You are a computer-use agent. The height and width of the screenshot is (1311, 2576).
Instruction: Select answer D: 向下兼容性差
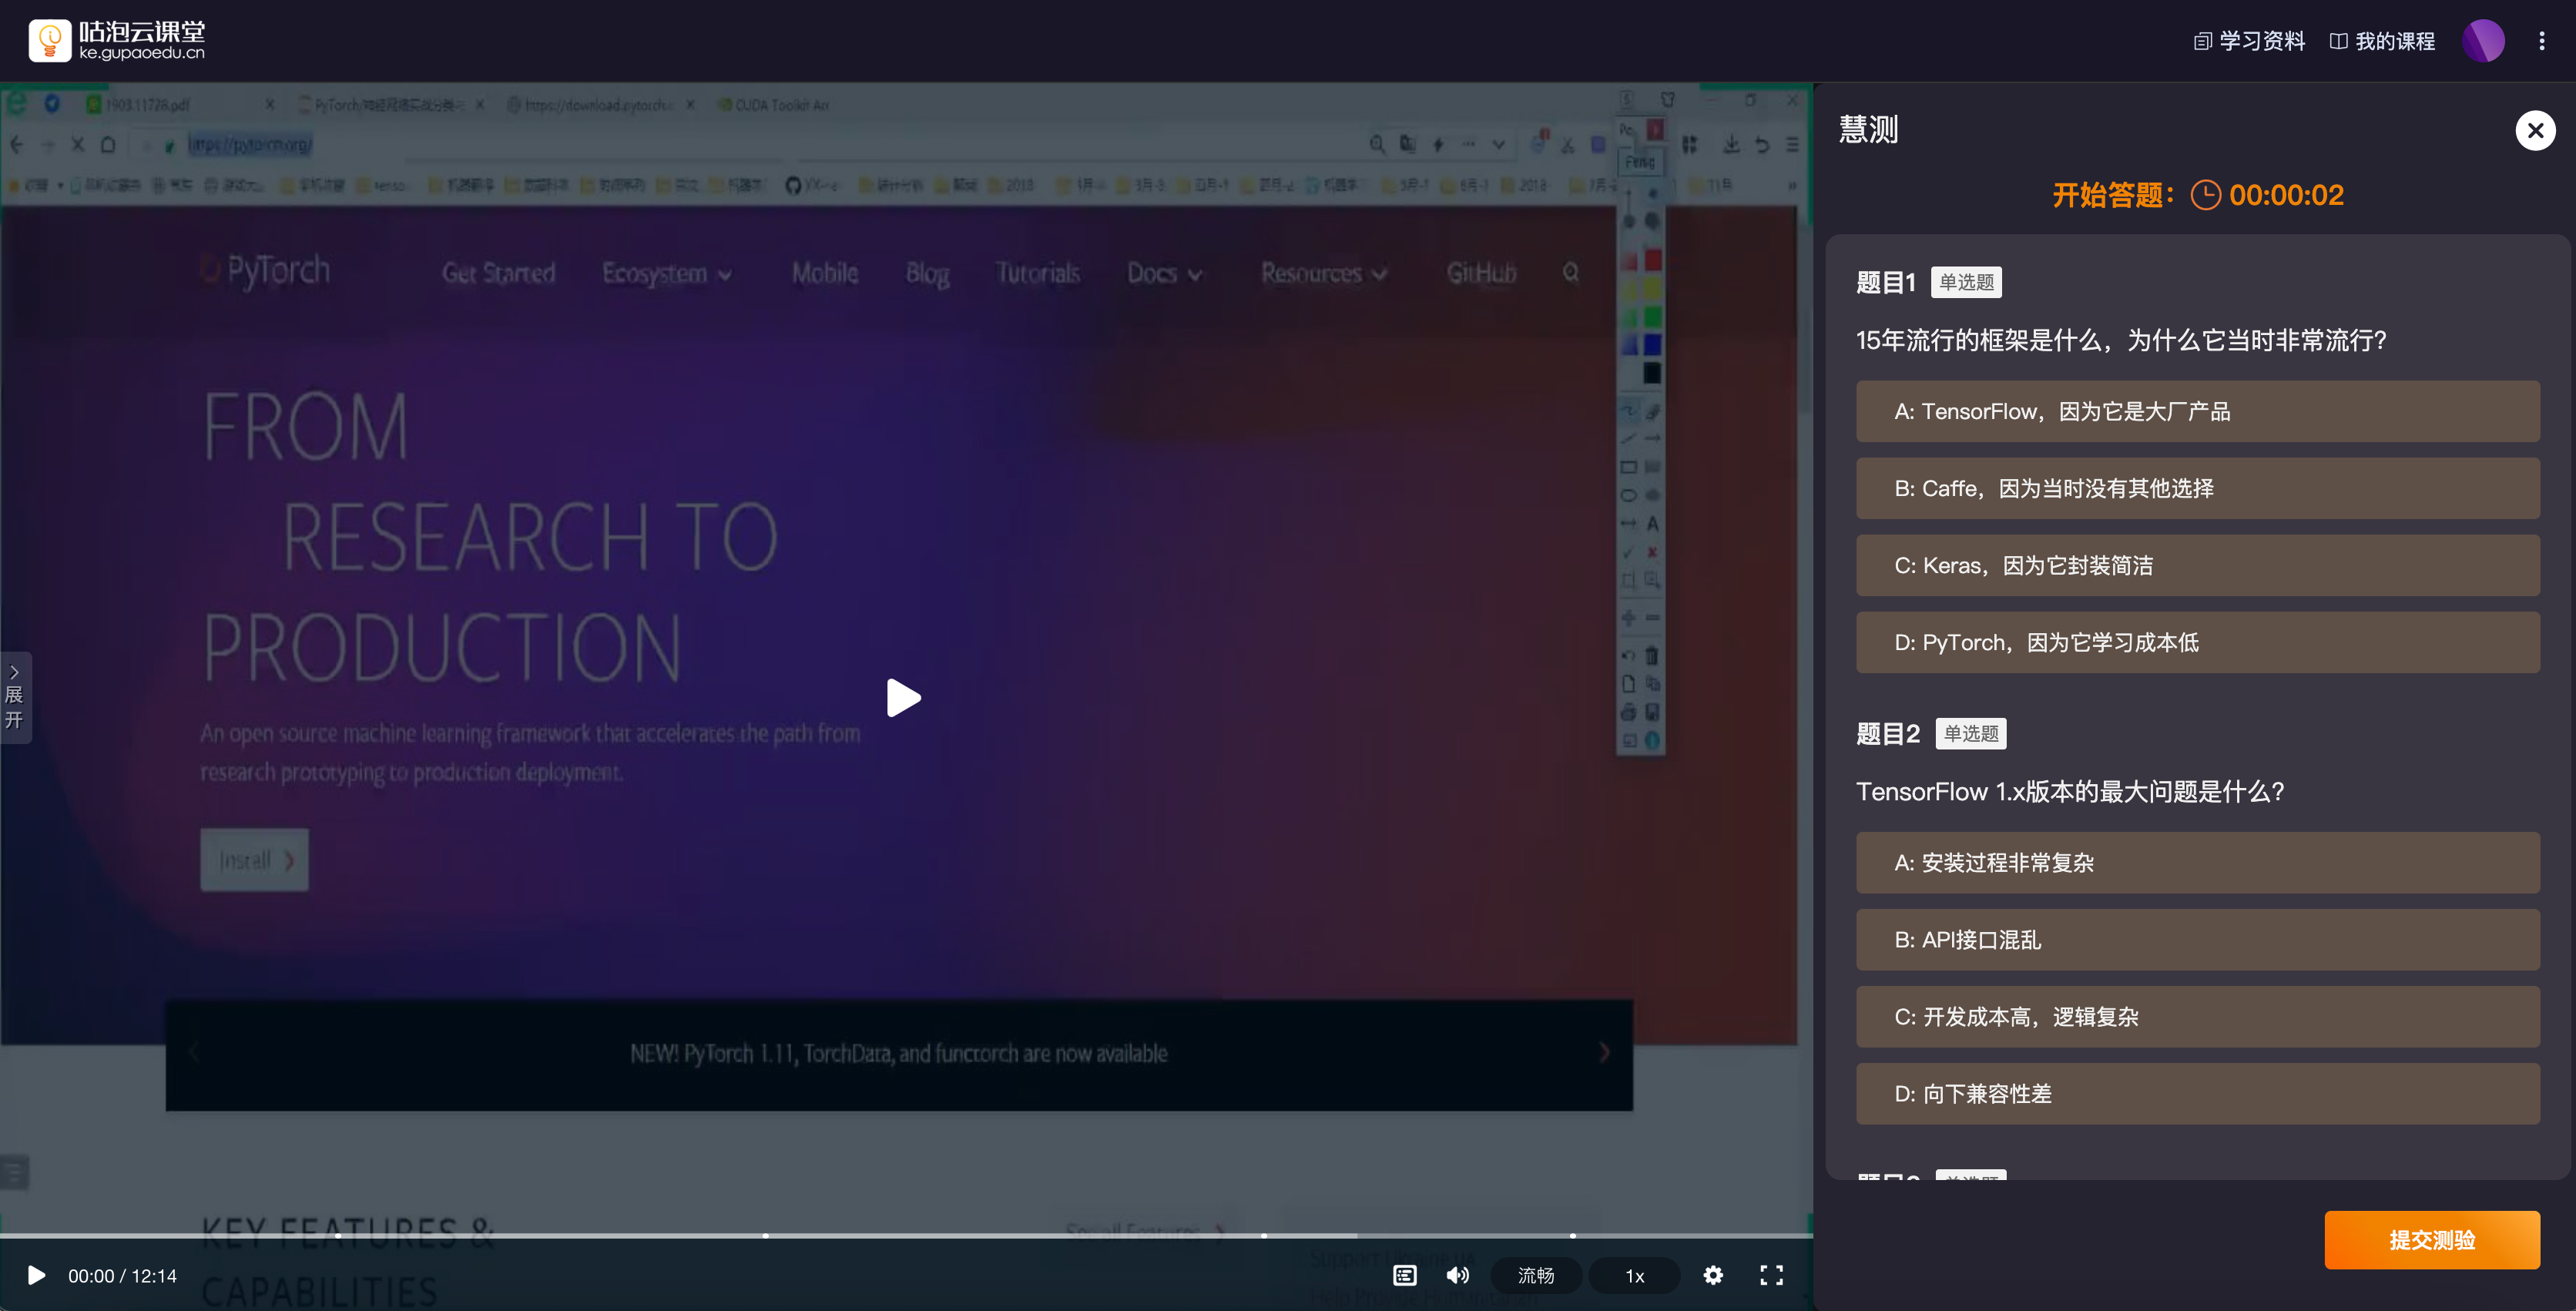2197,1093
